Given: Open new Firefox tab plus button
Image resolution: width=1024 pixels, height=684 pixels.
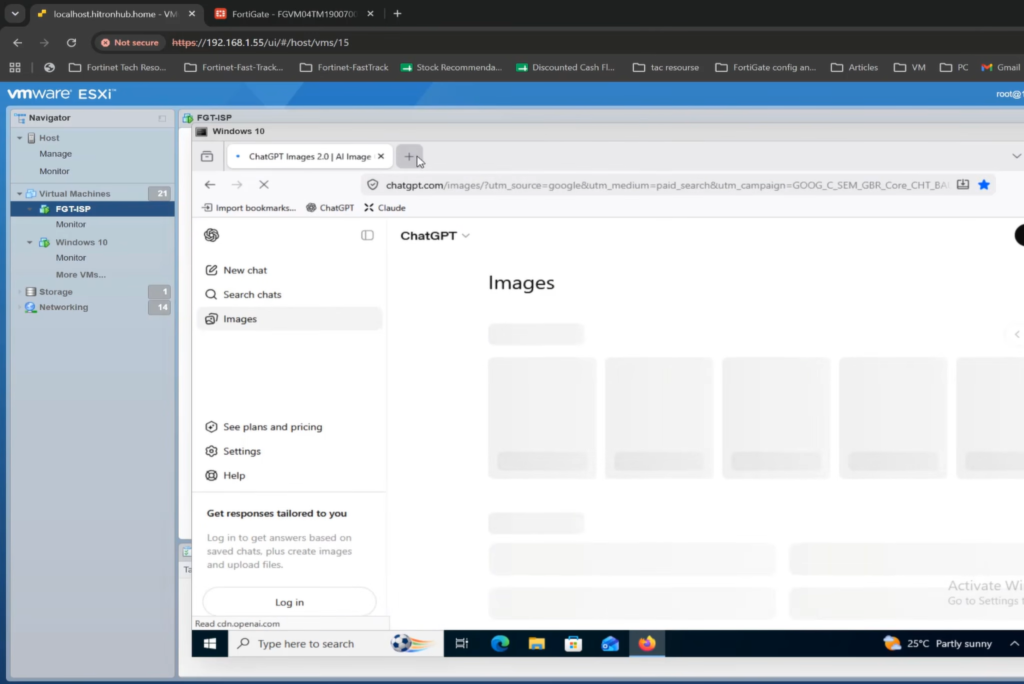Looking at the screenshot, I should pyautogui.click(x=409, y=157).
